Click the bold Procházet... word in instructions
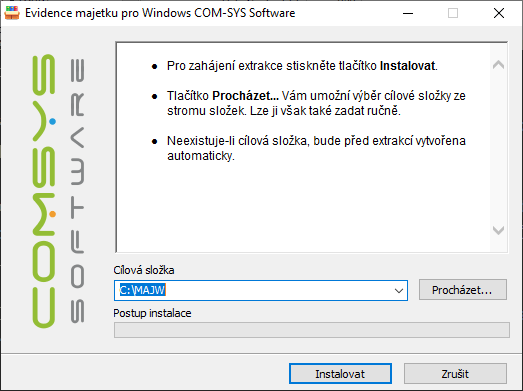 pyautogui.click(x=245, y=96)
